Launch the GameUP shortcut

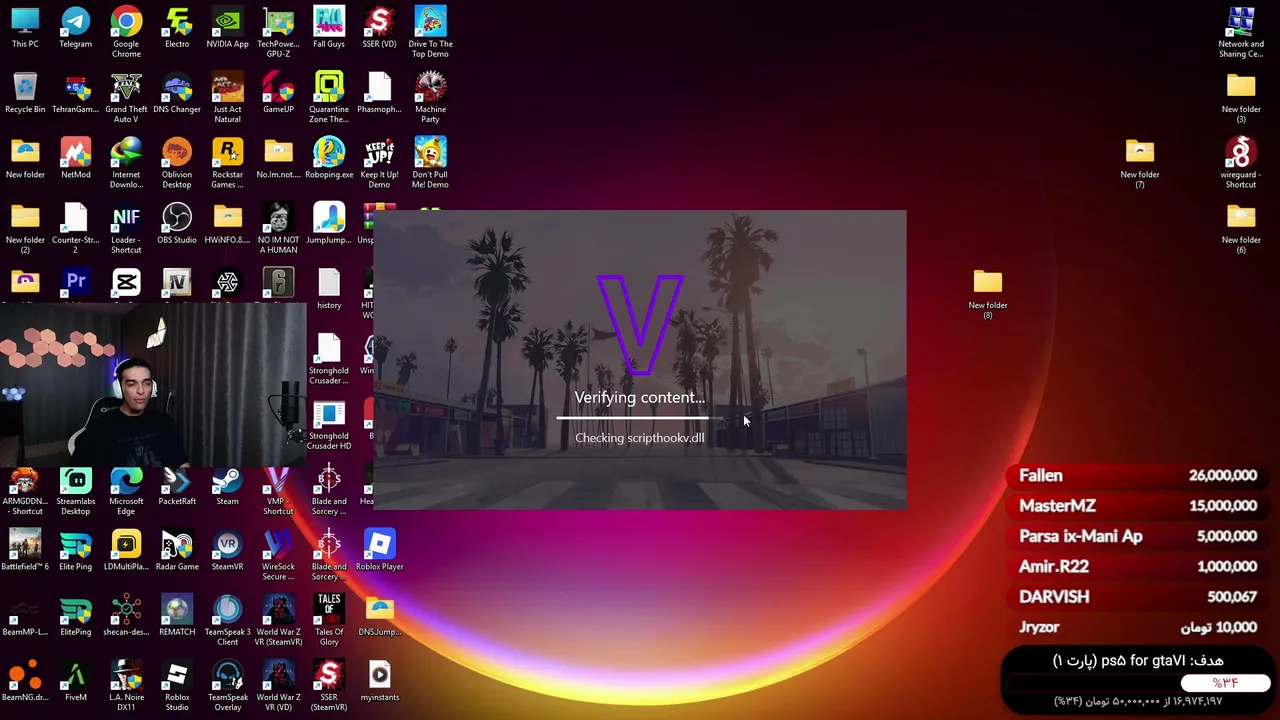(278, 93)
